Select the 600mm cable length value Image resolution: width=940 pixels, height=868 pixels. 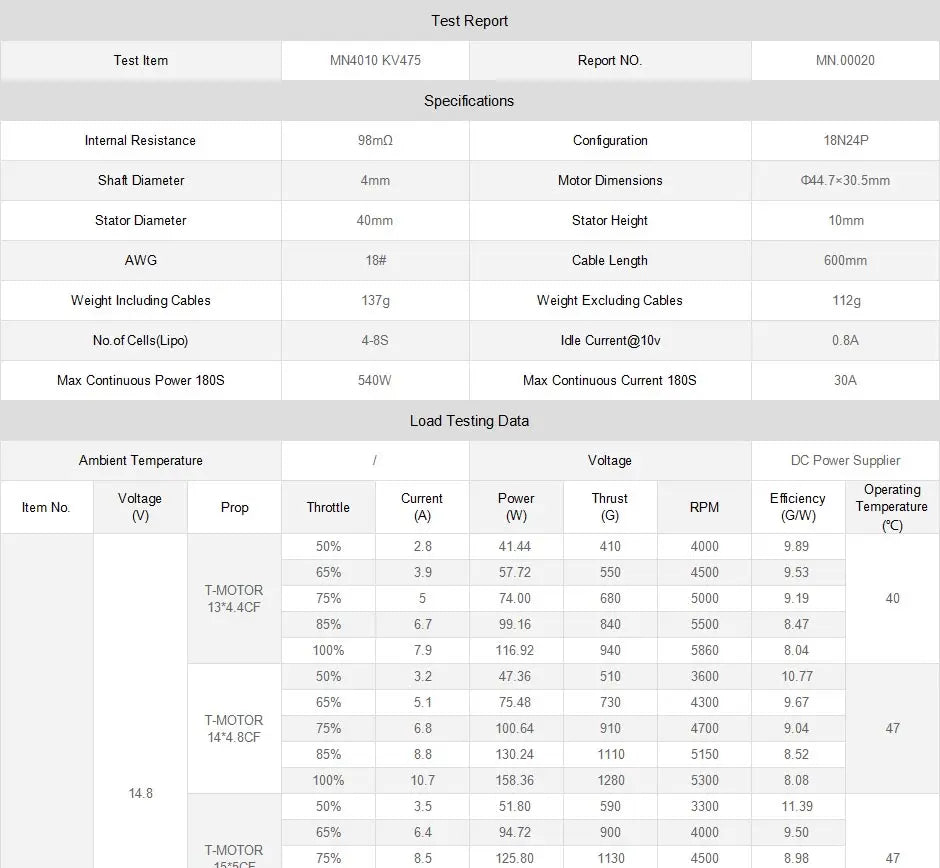point(845,261)
